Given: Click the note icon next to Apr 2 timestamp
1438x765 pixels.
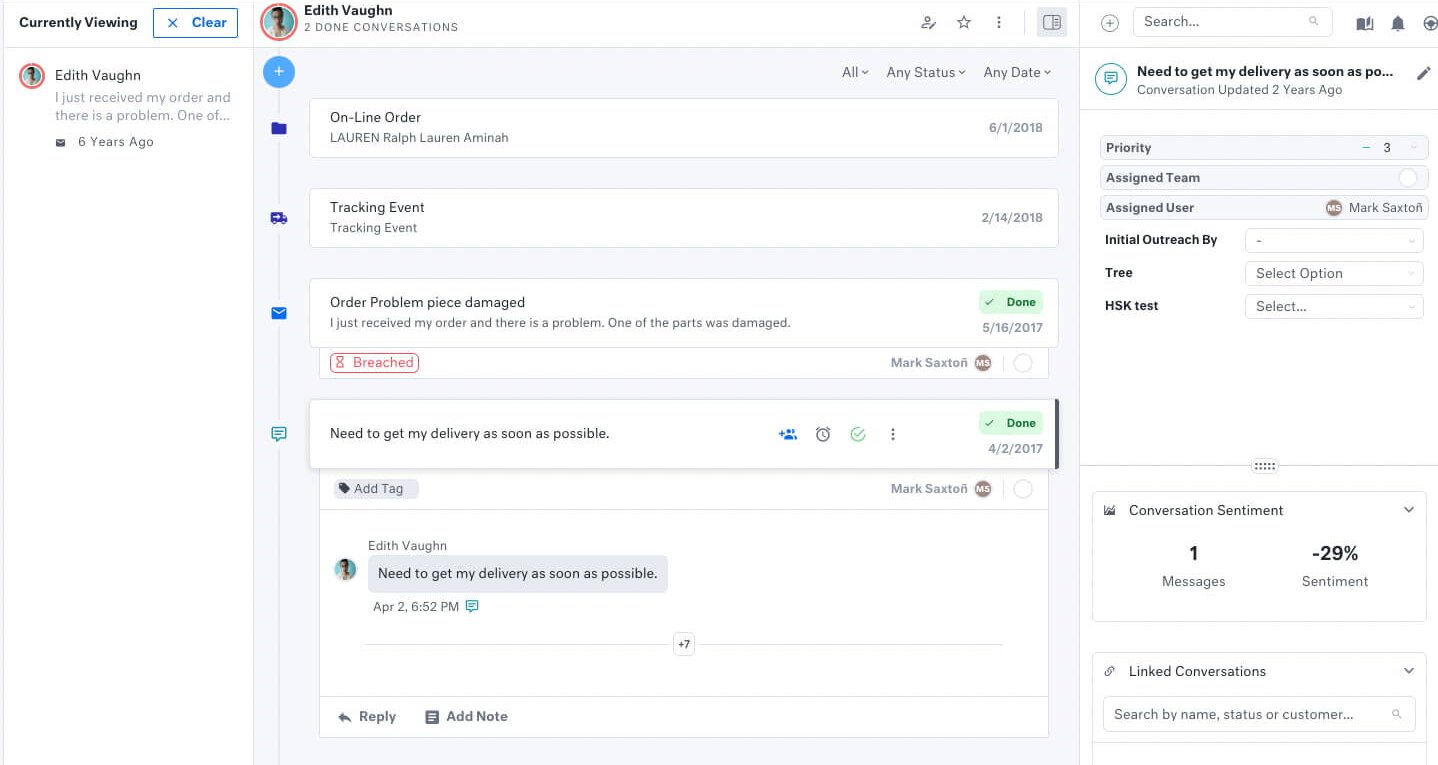Looking at the screenshot, I should coord(472,606).
